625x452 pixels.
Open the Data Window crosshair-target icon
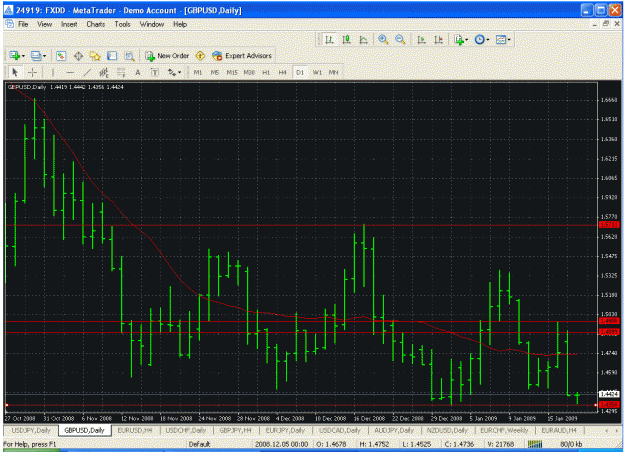click(78, 56)
